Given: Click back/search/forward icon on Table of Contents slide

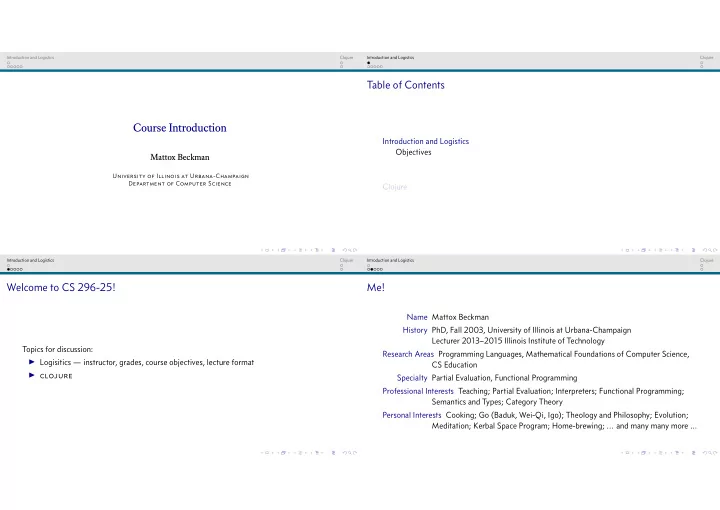Looking at the screenshot, I should coord(710,250).
